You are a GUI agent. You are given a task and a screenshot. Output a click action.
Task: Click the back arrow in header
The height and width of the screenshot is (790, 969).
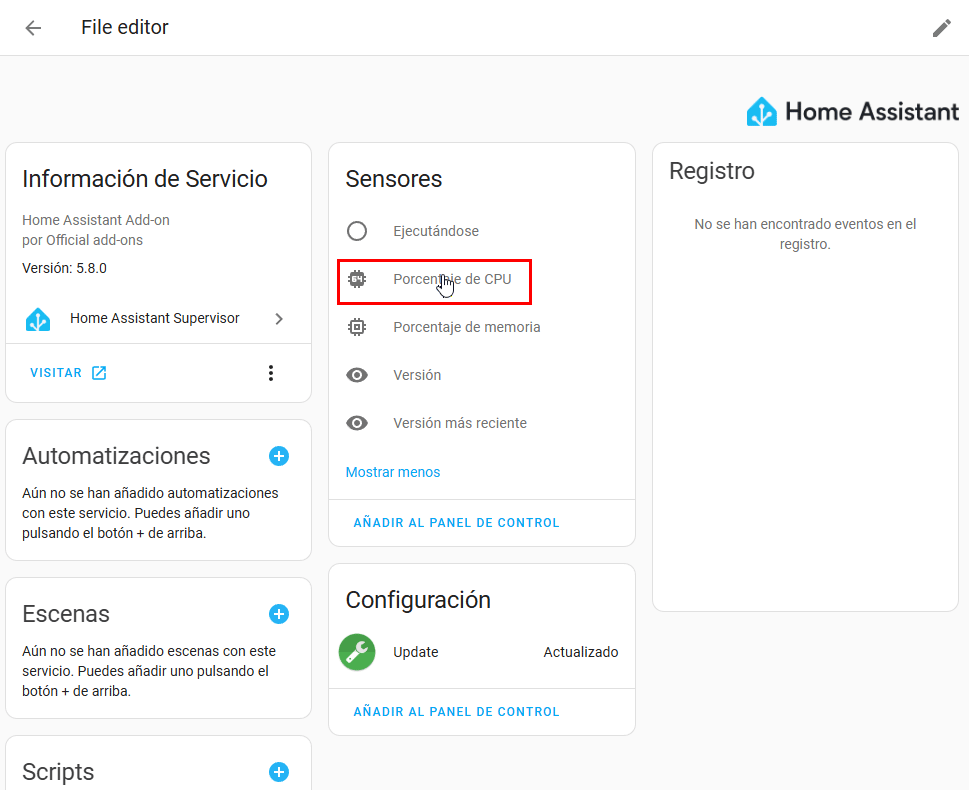coord(33,28)
